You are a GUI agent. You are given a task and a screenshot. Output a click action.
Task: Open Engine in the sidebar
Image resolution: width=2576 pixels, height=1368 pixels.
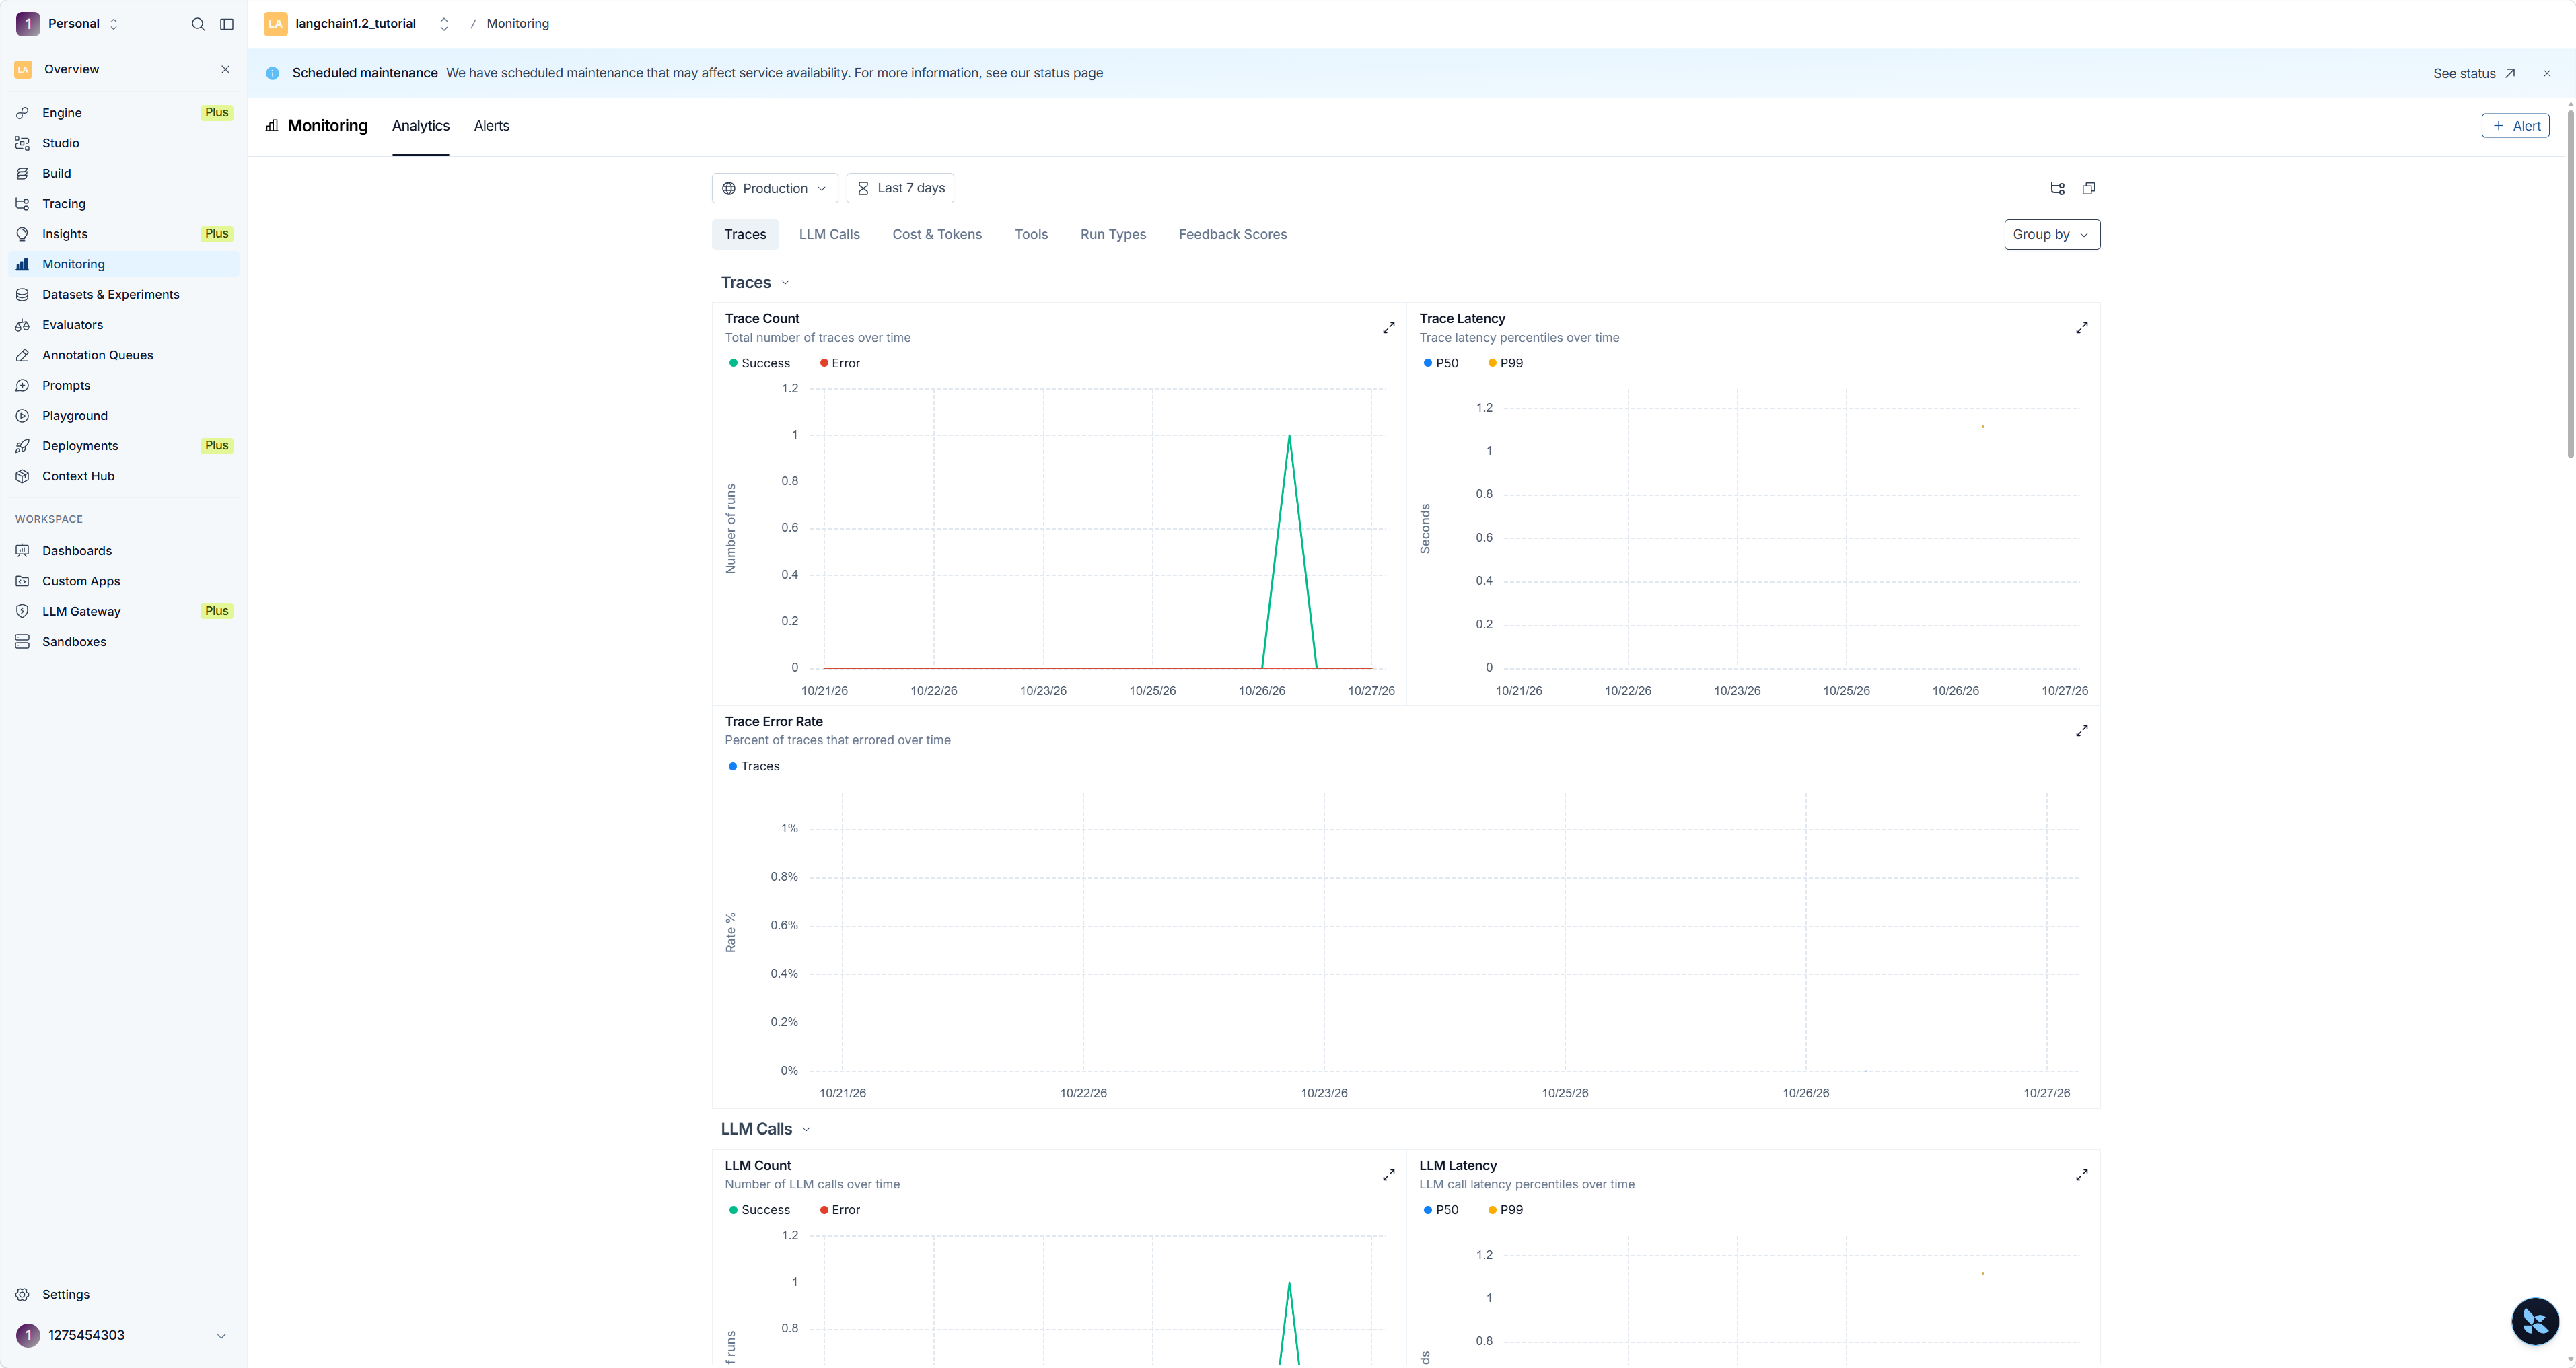tap(124, 113)
